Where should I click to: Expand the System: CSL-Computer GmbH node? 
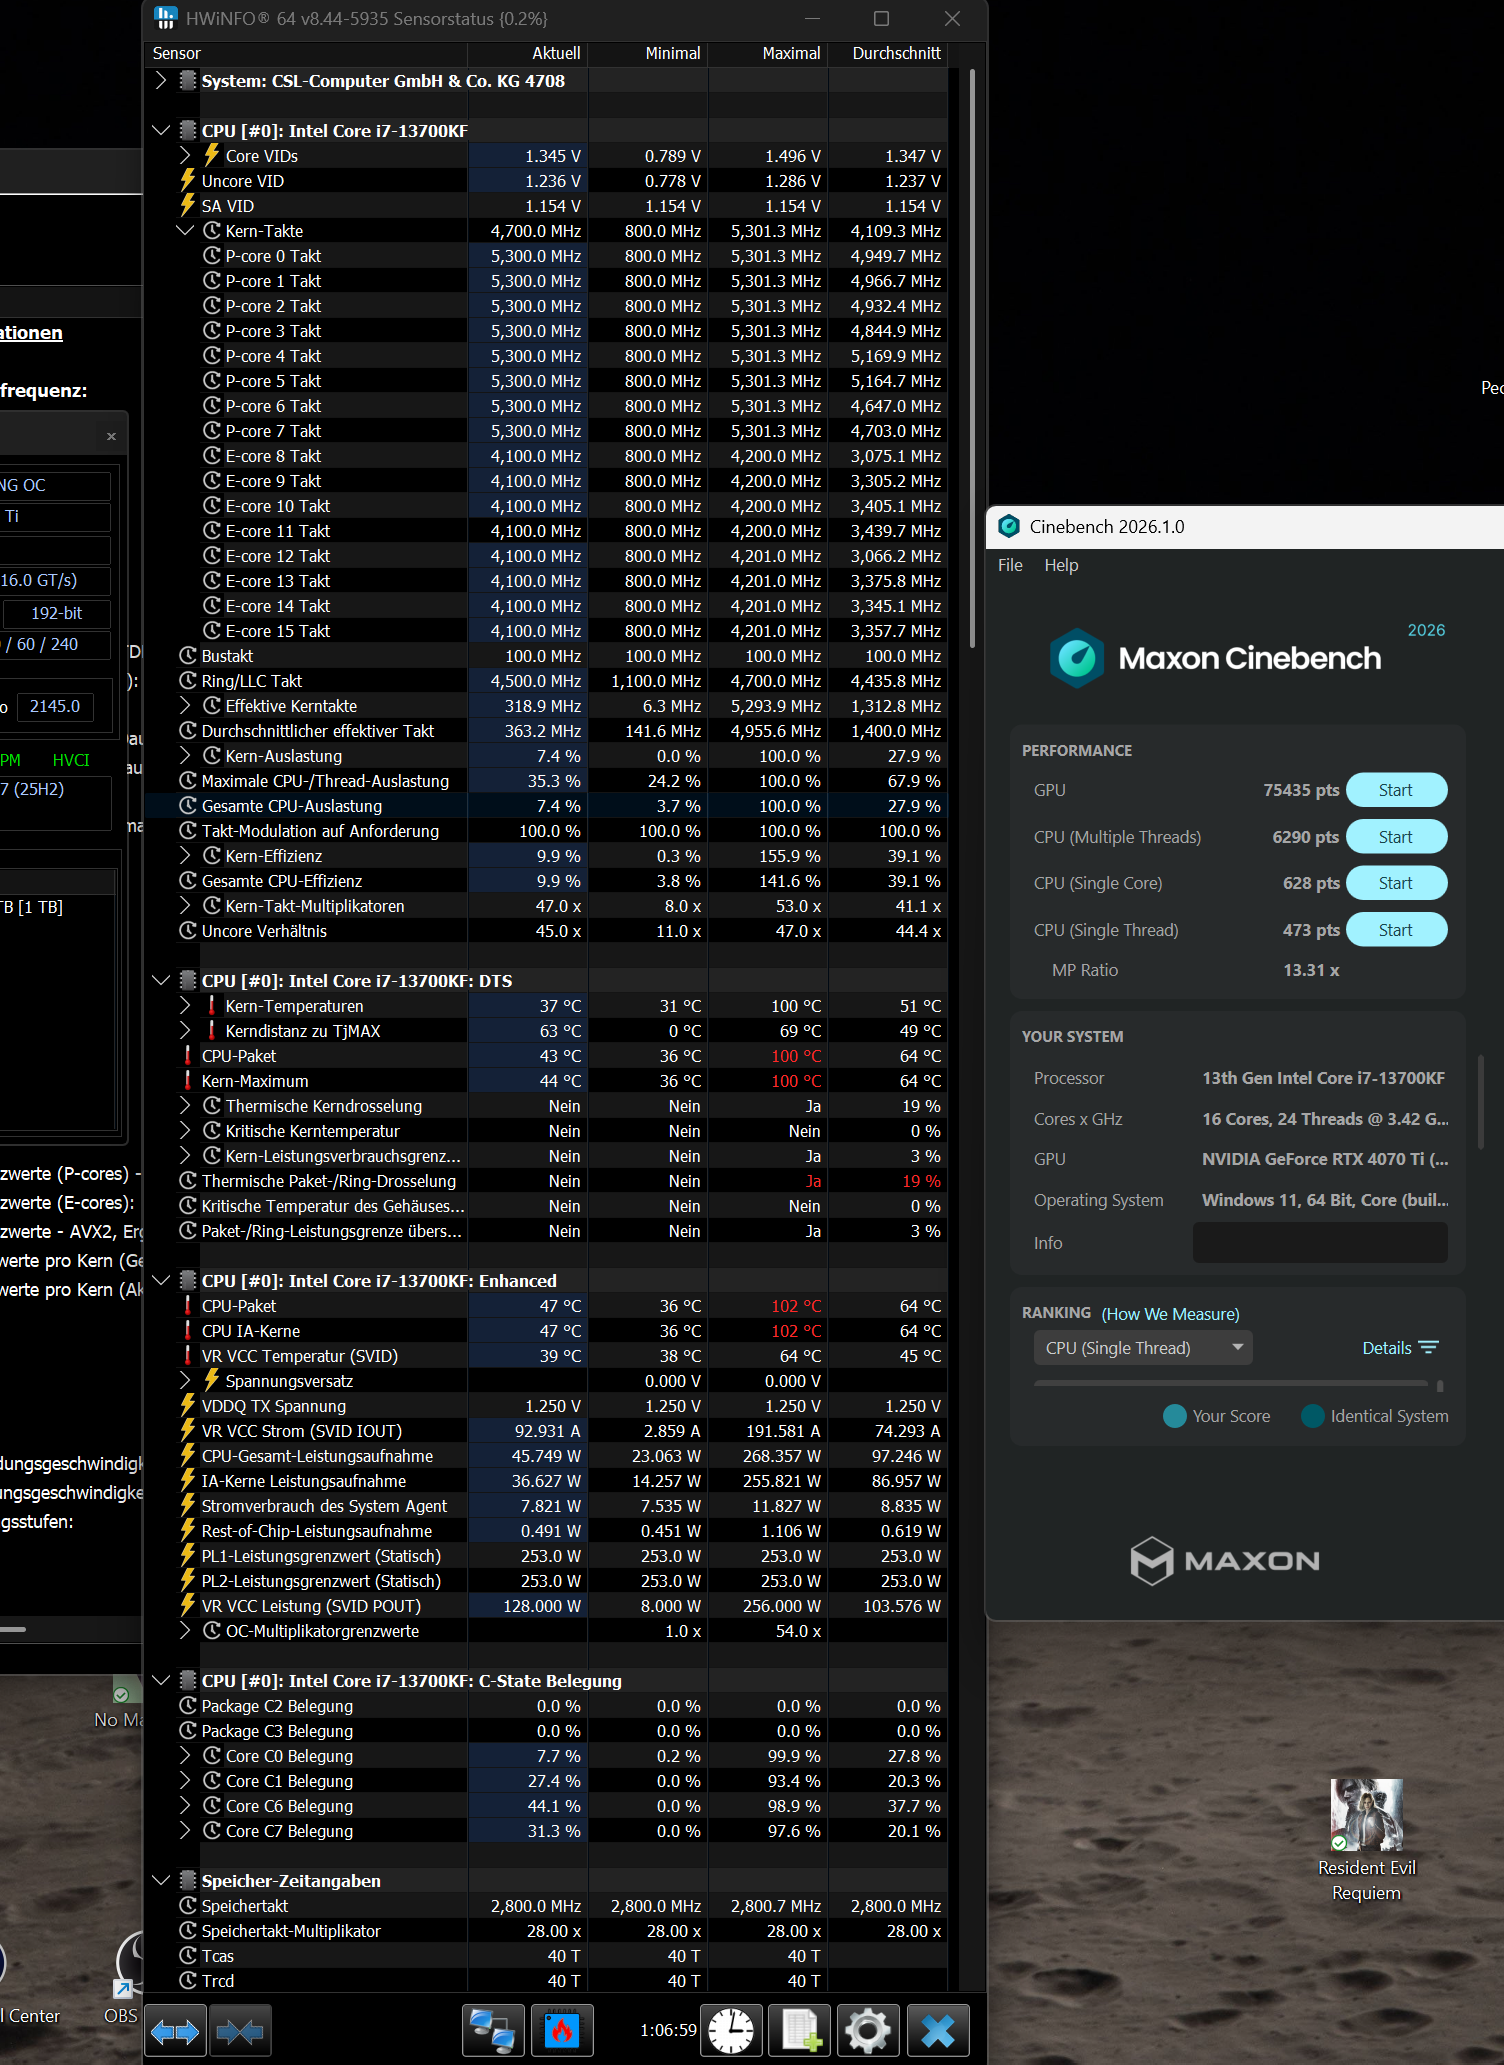pyautogui.click(x=161, y=81)
